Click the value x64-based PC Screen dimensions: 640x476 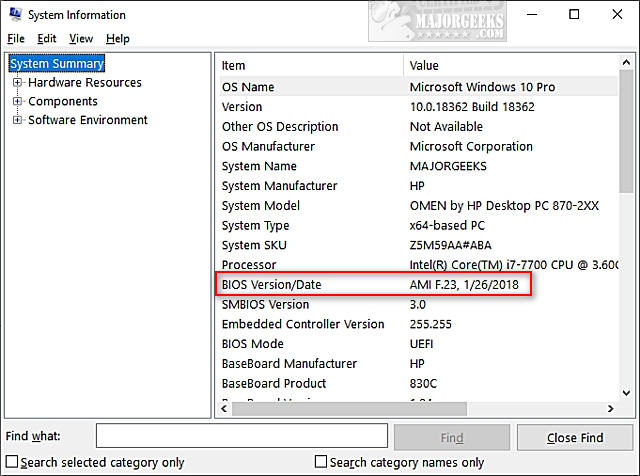pos(447,225)
